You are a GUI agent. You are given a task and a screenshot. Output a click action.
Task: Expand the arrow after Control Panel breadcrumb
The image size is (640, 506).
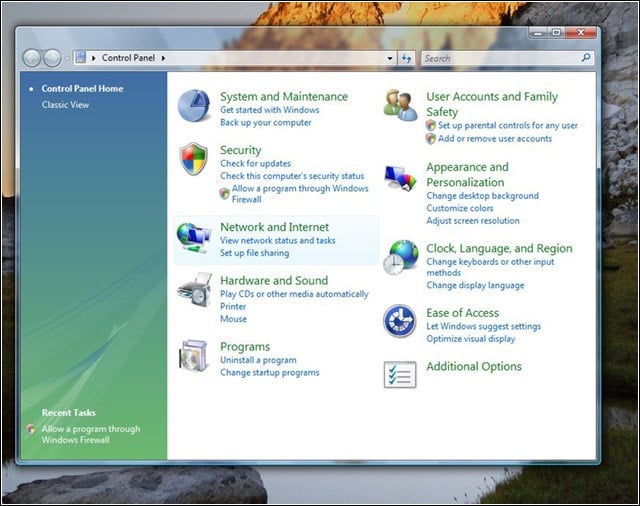(163, 58)
